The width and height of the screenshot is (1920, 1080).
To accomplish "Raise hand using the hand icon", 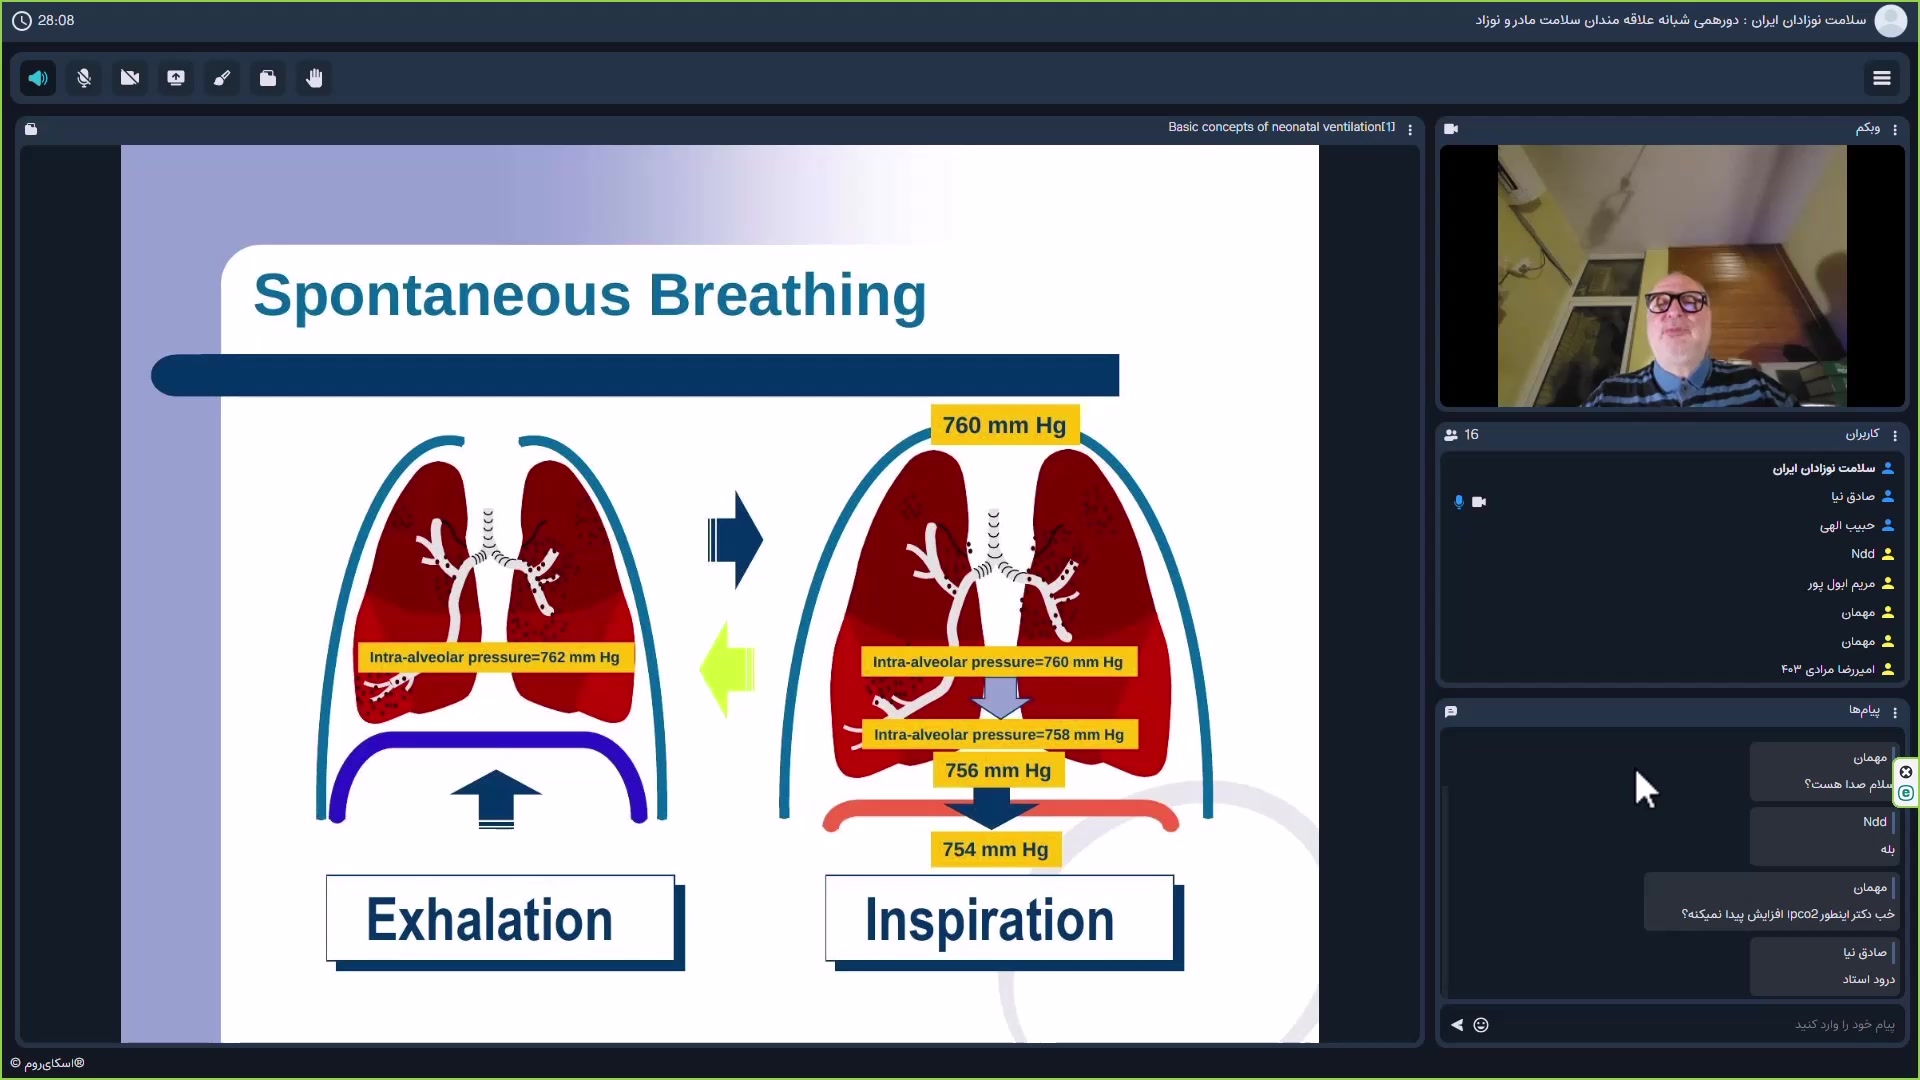I will point(314,78).
